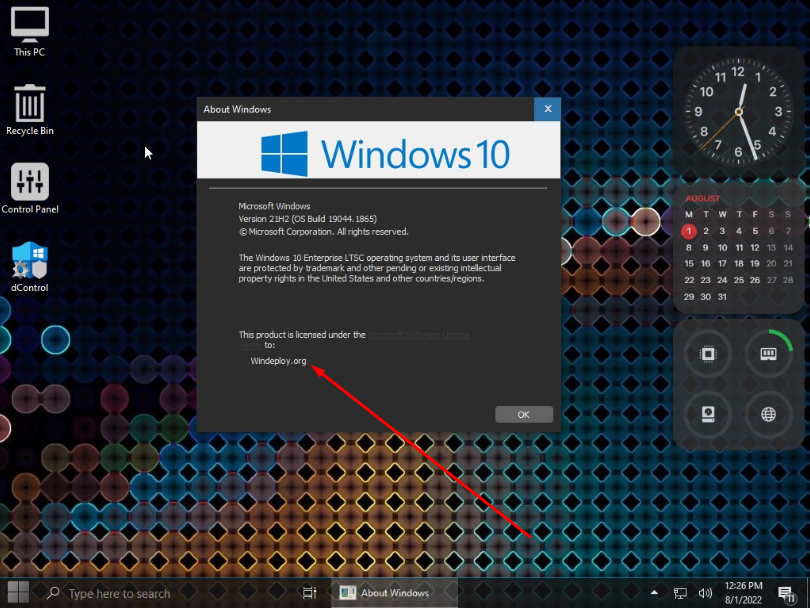The height and width of the screenshot is (608, 810).
Task: Click the CPU usage gauge widget
Action: point(708,354)
